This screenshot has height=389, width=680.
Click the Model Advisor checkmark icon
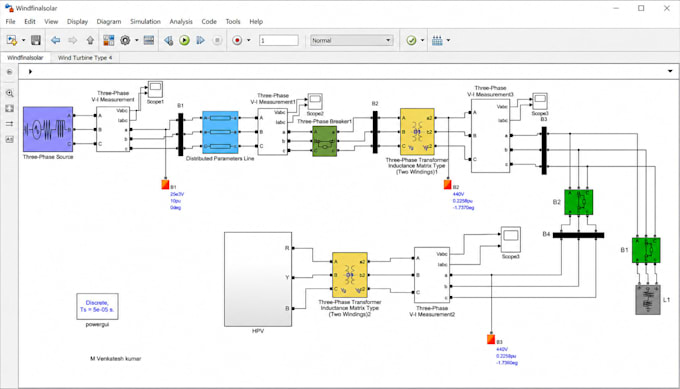[x=411, y=40]
